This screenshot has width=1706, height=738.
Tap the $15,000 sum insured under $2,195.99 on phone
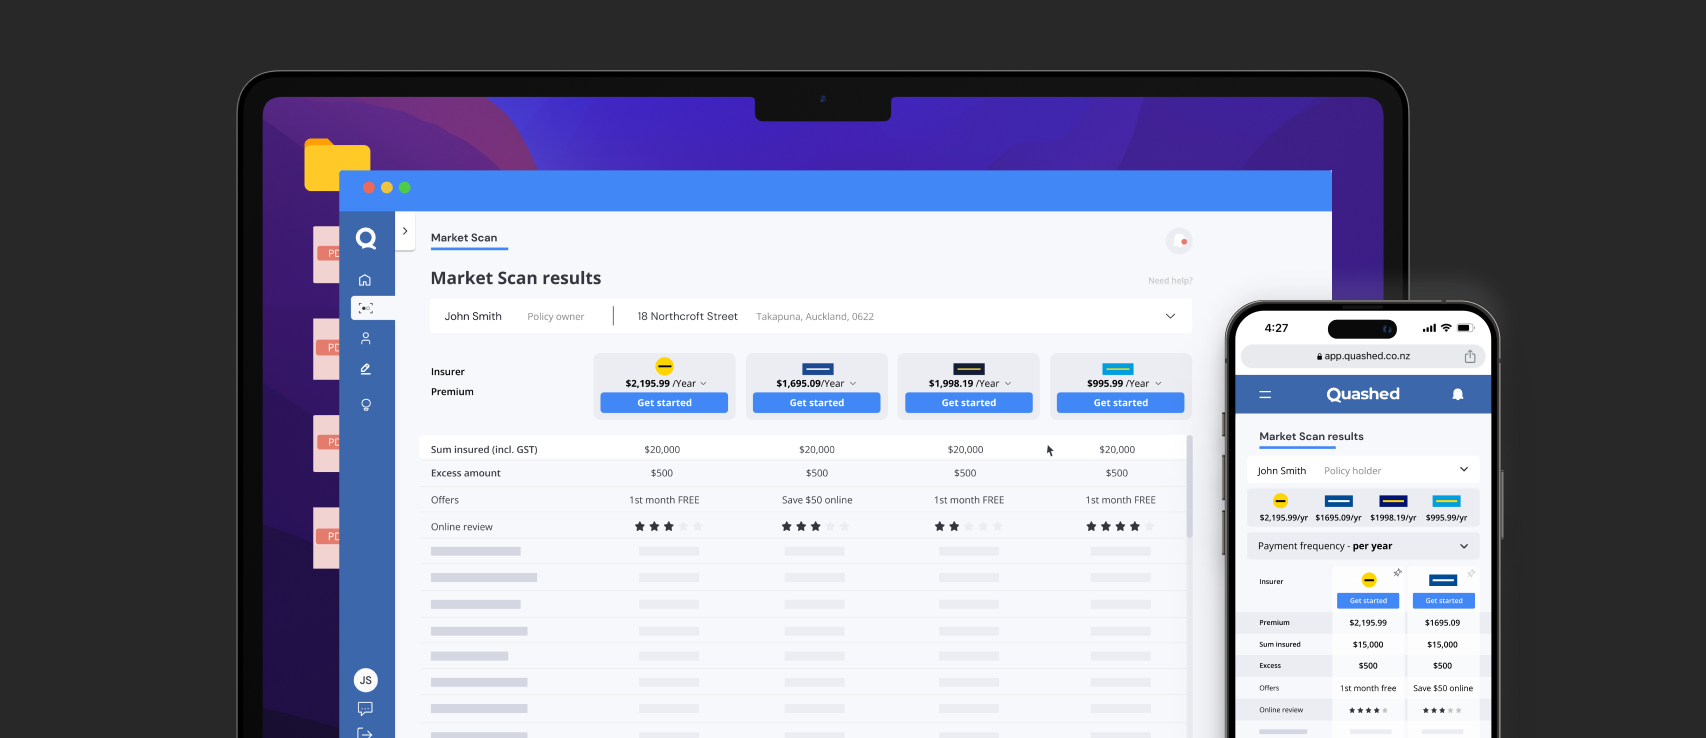coord(1368,645)
